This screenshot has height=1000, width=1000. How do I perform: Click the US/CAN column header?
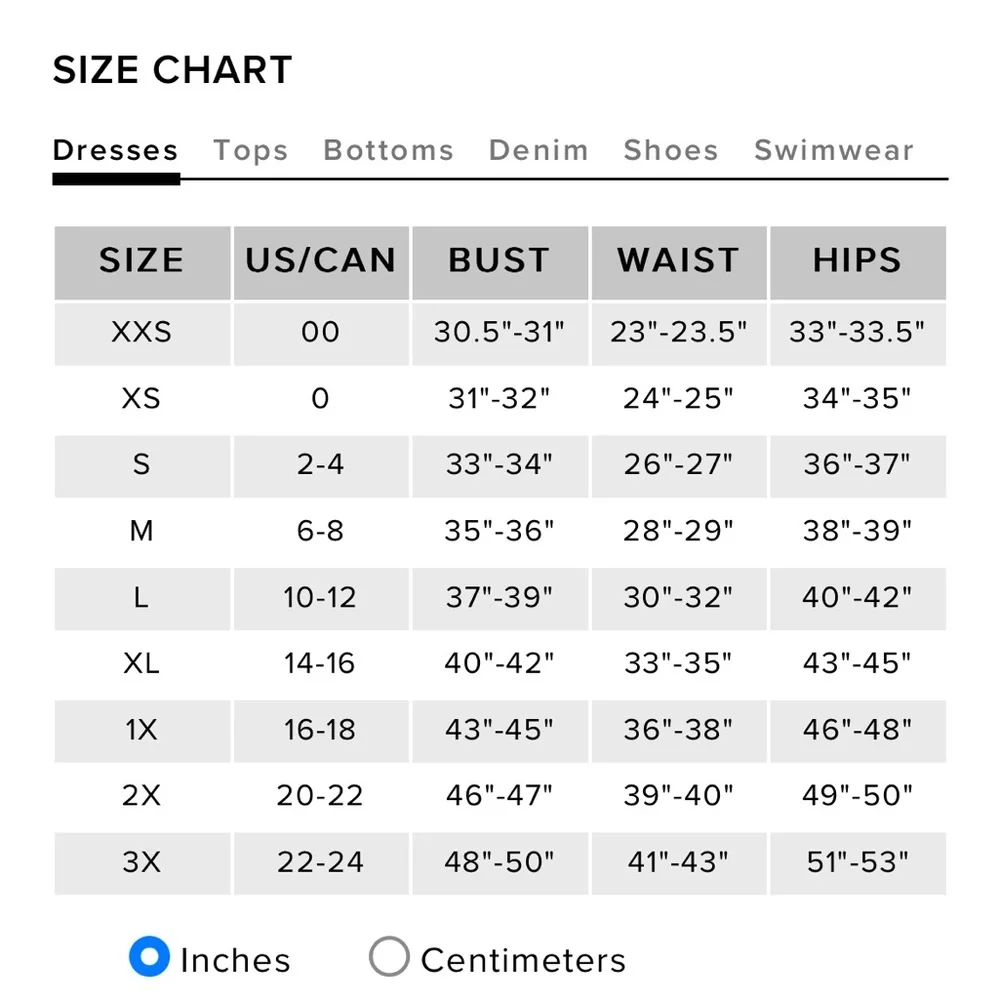321,261
